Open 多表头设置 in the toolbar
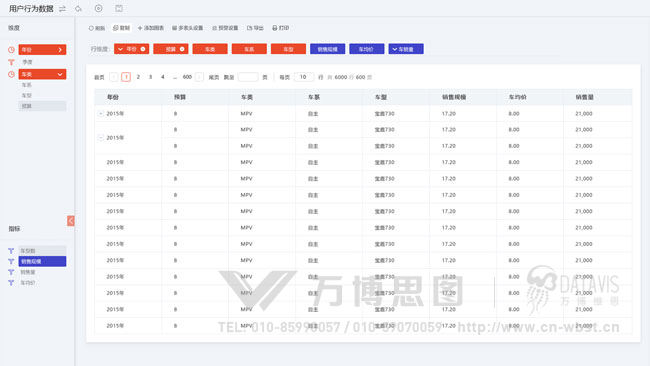Screen dimensions: 650x366 click(x=187, y=28)
